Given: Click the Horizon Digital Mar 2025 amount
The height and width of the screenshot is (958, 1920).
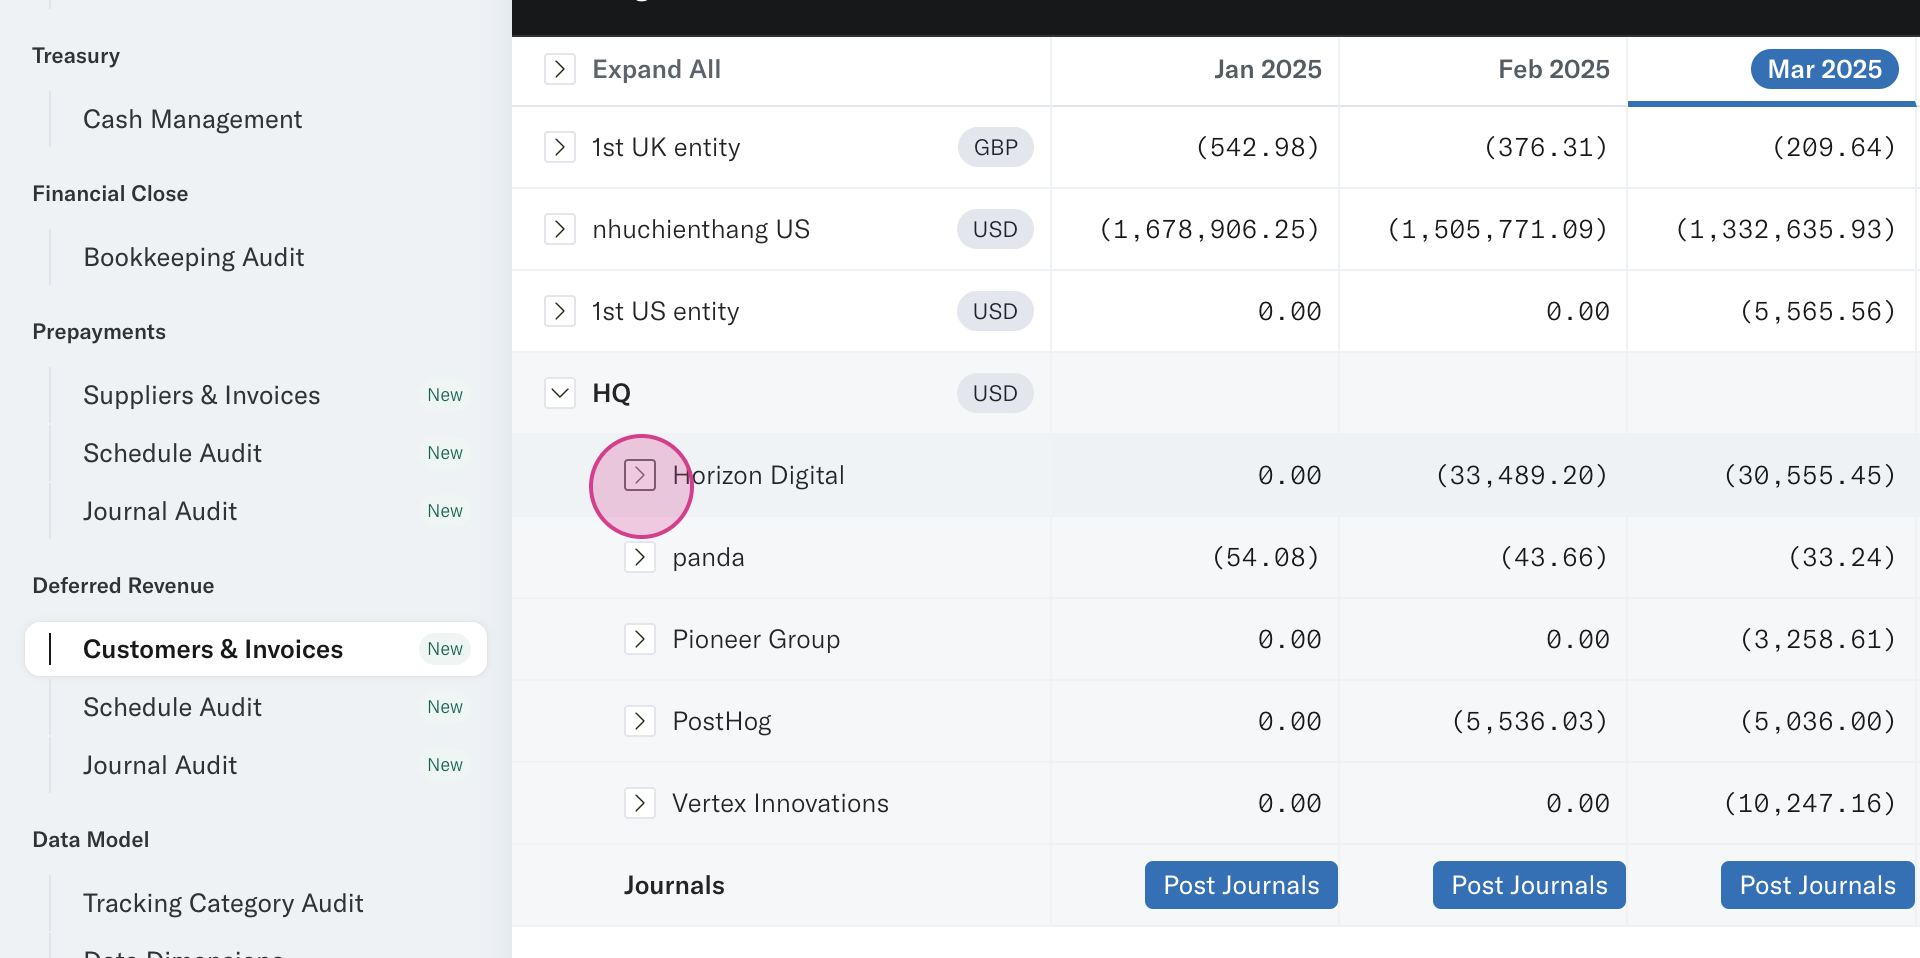Looking at the screenshot, I should 1810,475.
